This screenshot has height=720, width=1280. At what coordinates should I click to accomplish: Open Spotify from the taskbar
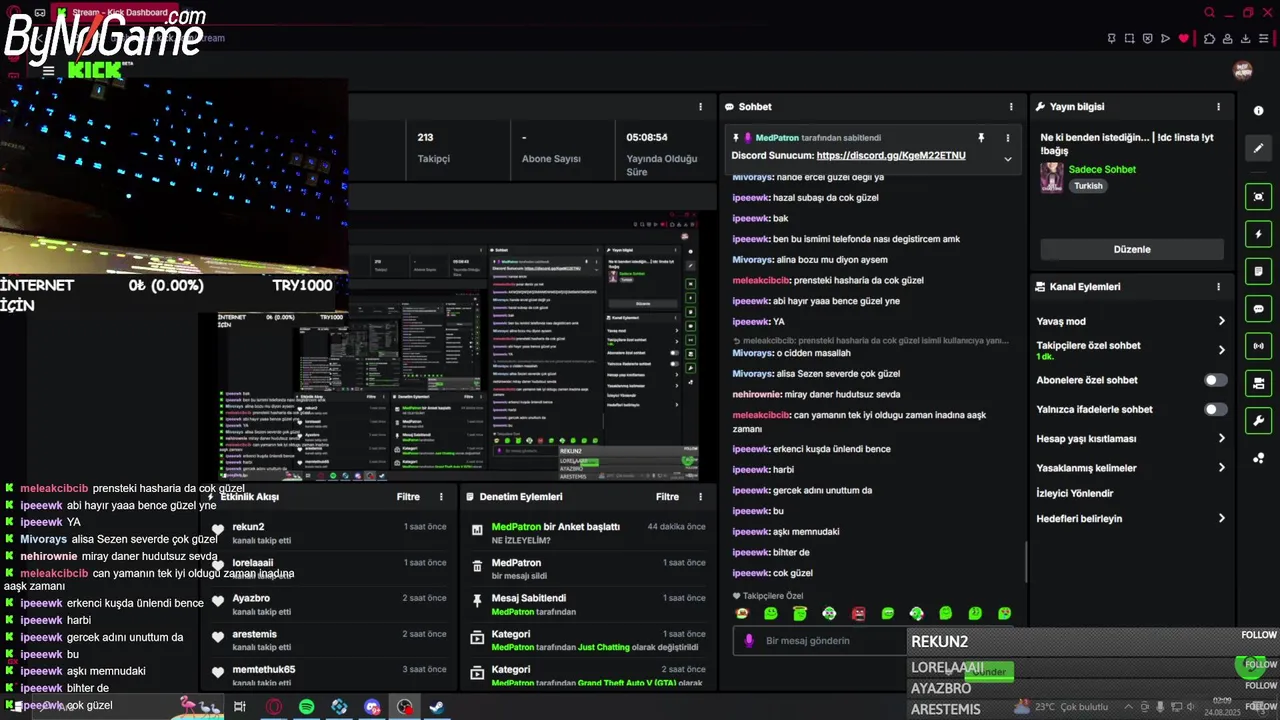click(306, 707)
